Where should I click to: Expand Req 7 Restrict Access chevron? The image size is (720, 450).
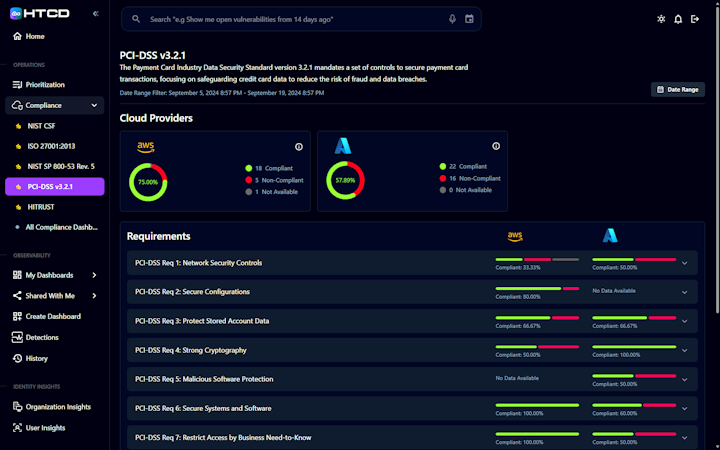pyautogui.click(x=684, y=438)
